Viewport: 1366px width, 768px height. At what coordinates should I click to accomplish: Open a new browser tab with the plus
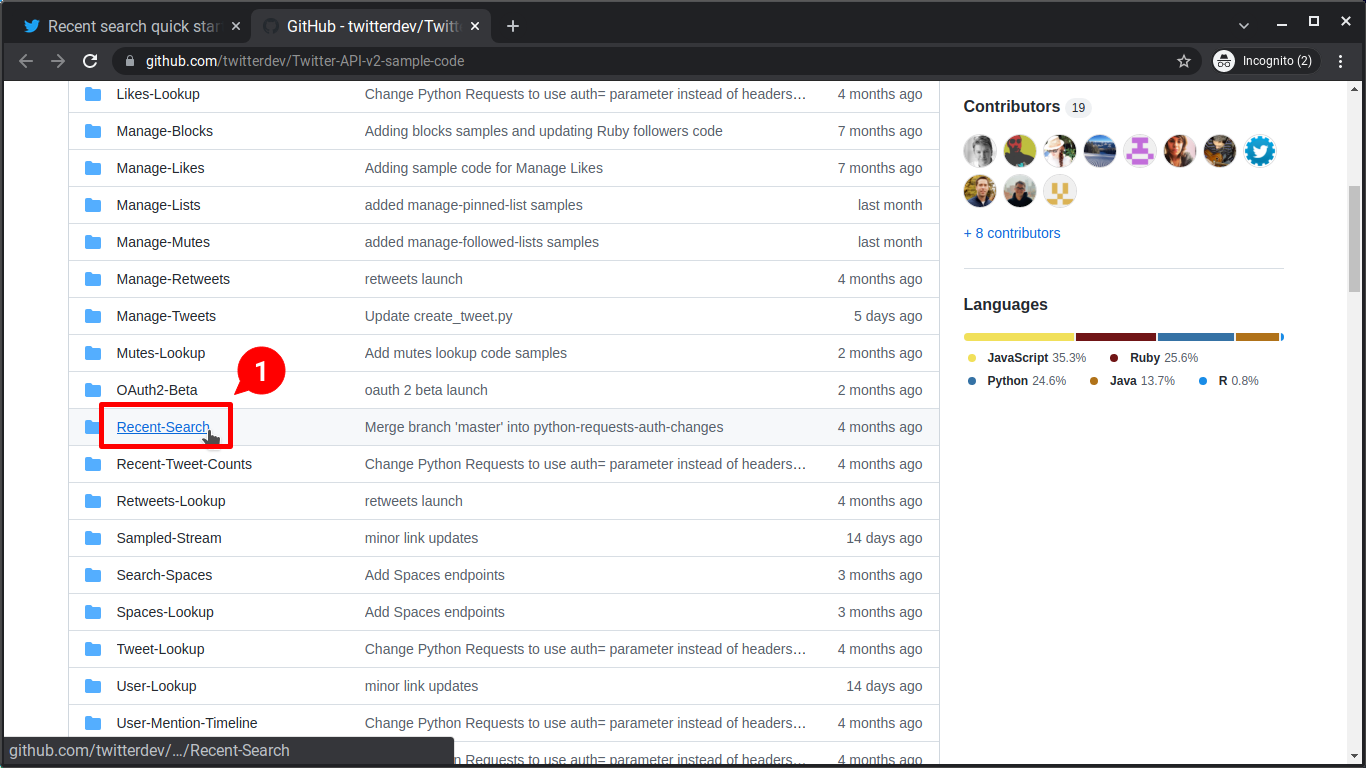click(513, 26)
